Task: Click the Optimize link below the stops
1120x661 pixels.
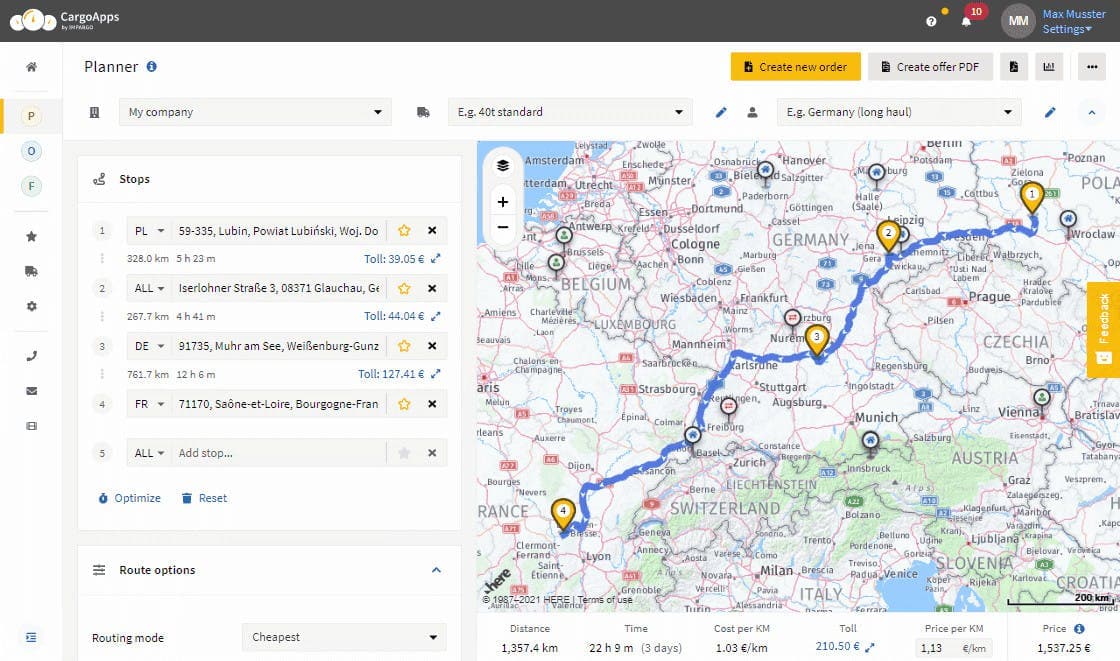Action: coord(129,497)
